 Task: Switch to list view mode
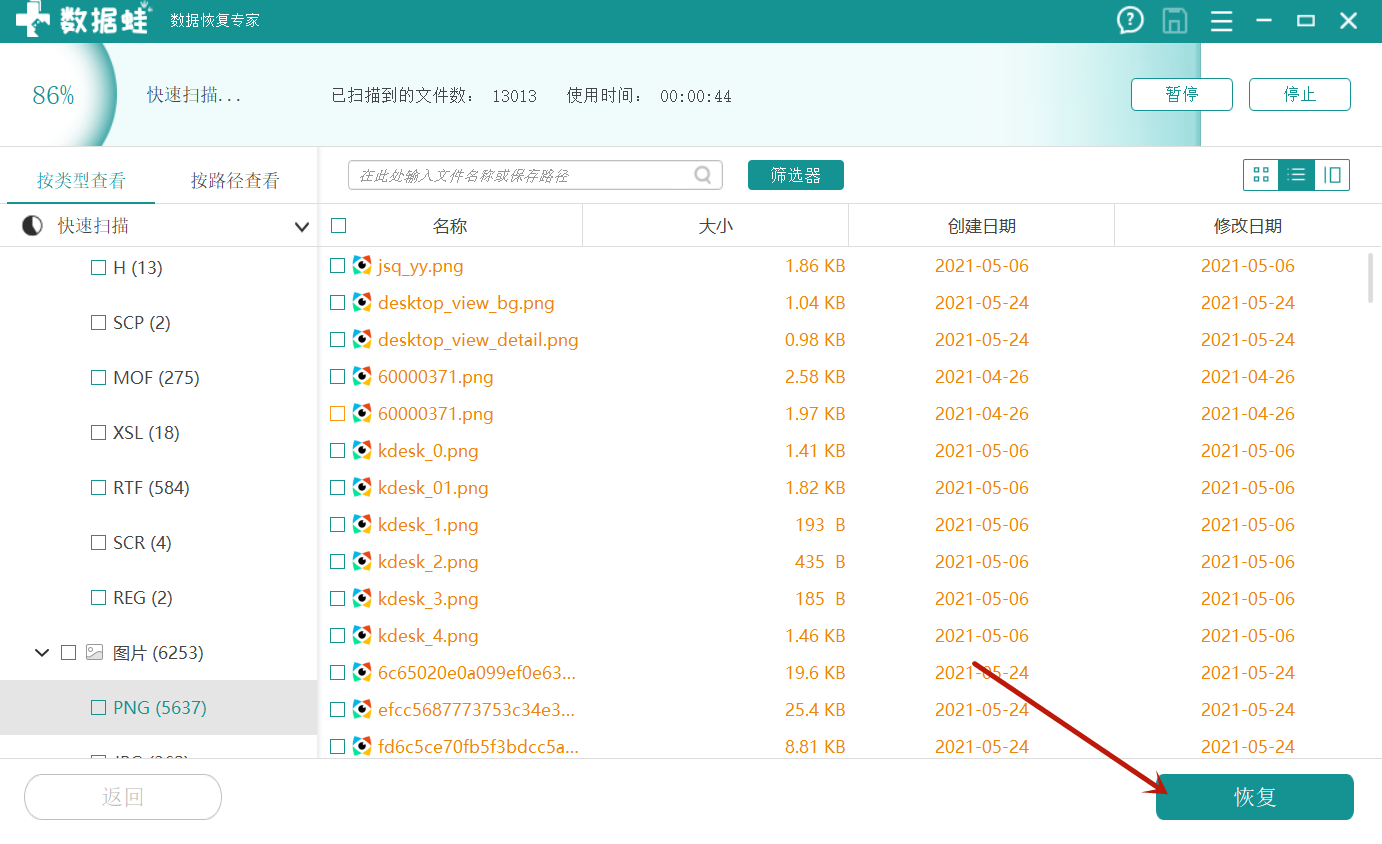click(x=1297, y=175)
